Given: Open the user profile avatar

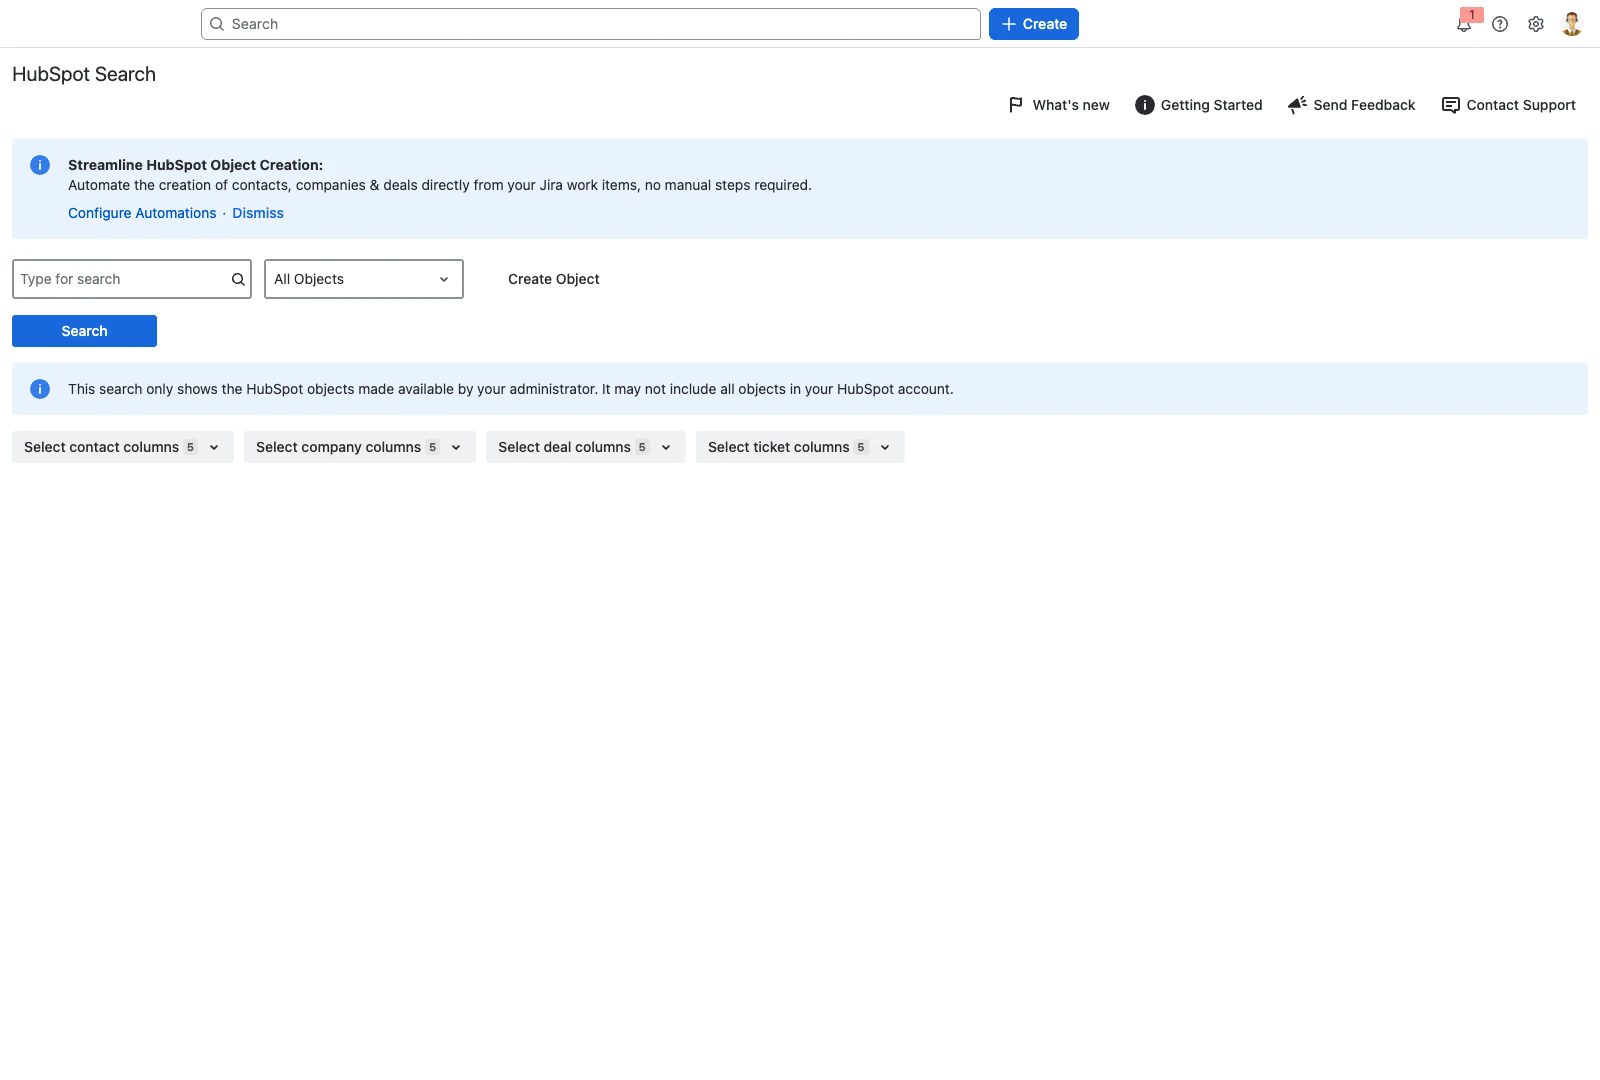Looking at the screenshot, I should click(1572, 24).
